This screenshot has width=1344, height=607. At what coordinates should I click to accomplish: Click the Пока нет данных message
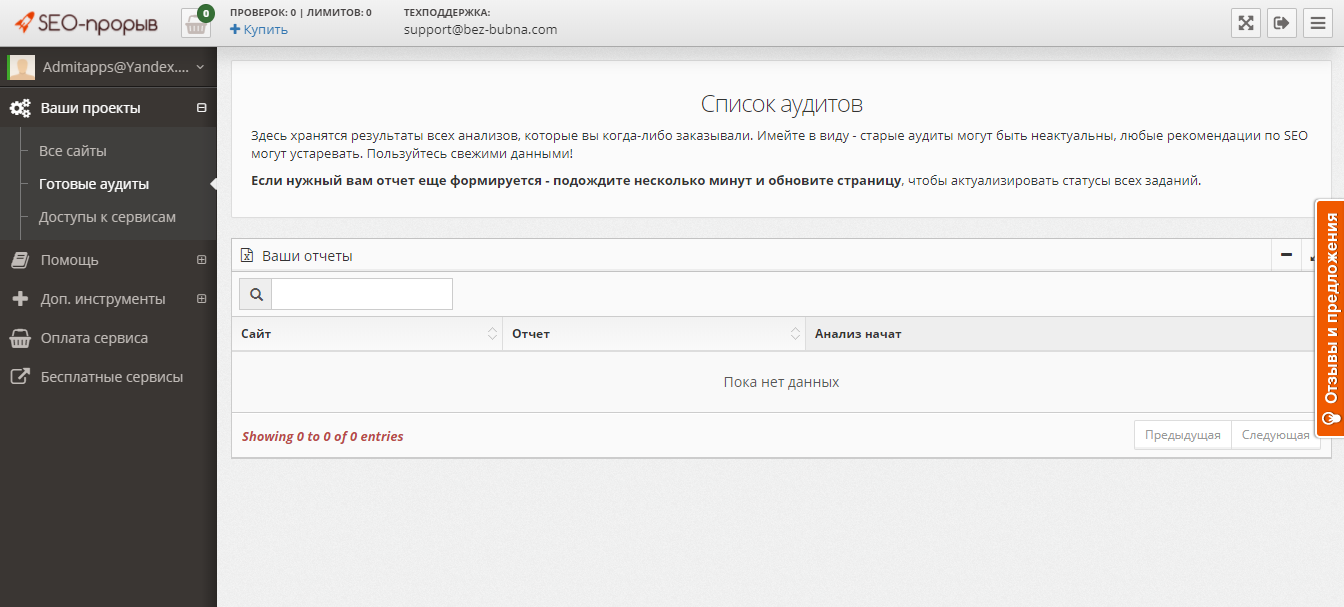781,382
